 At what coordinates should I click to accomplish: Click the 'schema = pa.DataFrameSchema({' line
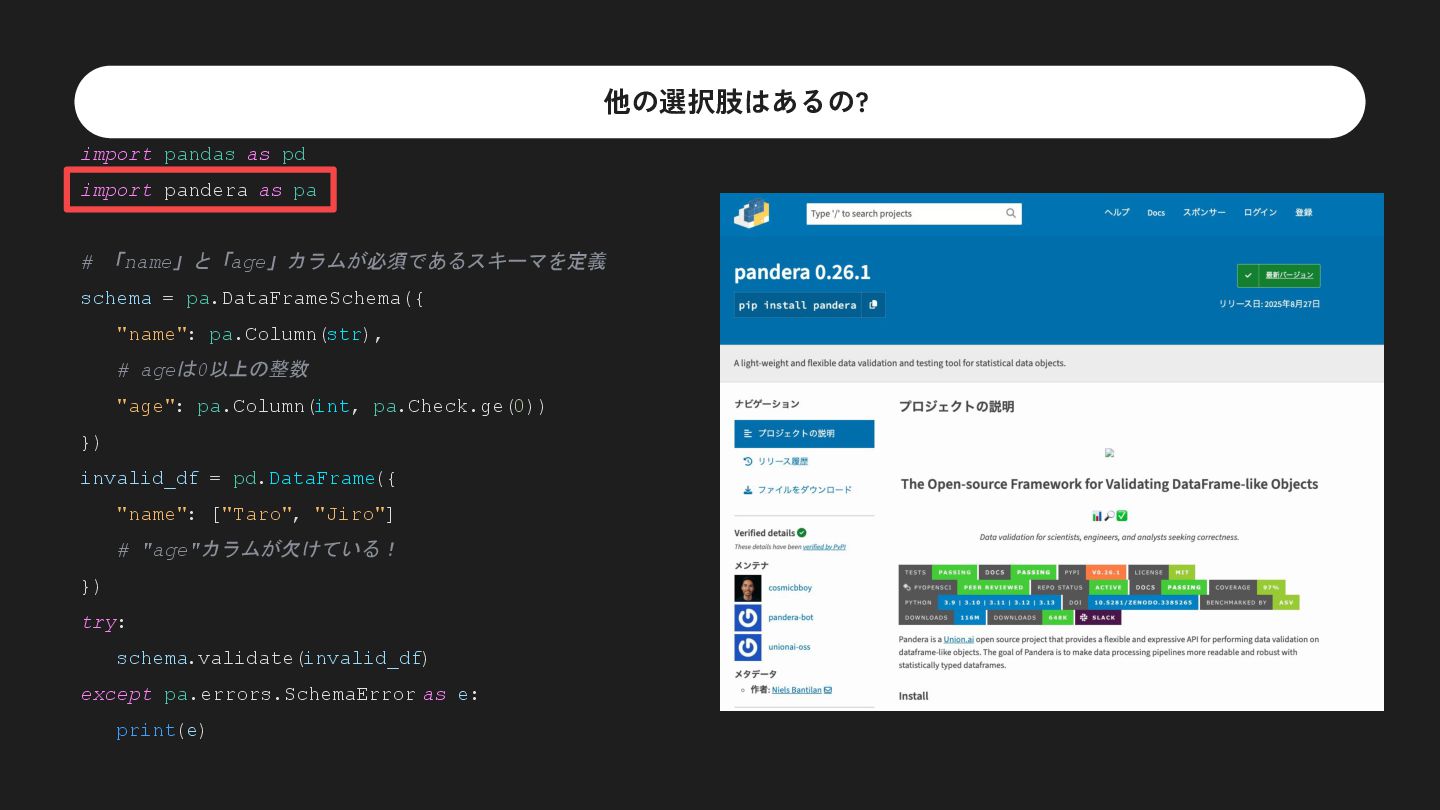click(x=253, y=298)
